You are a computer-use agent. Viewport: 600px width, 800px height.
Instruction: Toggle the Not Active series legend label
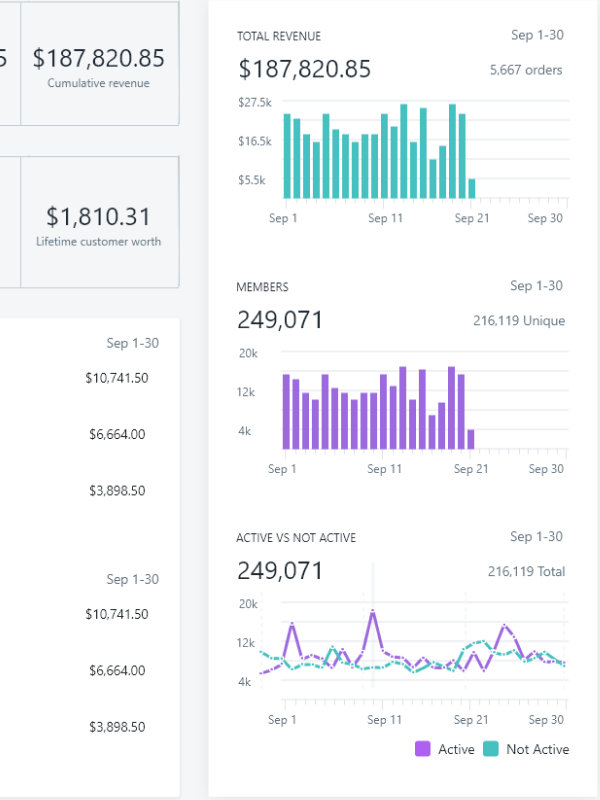point(537,749)
